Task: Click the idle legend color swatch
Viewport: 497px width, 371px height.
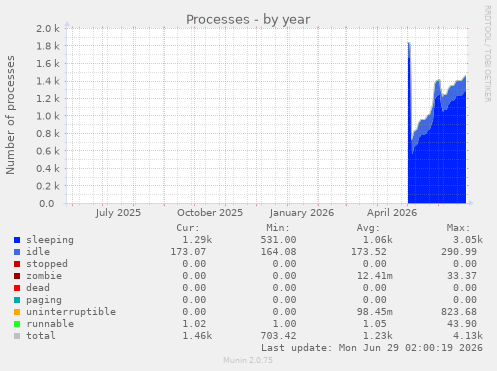Action: [x=17, y=252]
